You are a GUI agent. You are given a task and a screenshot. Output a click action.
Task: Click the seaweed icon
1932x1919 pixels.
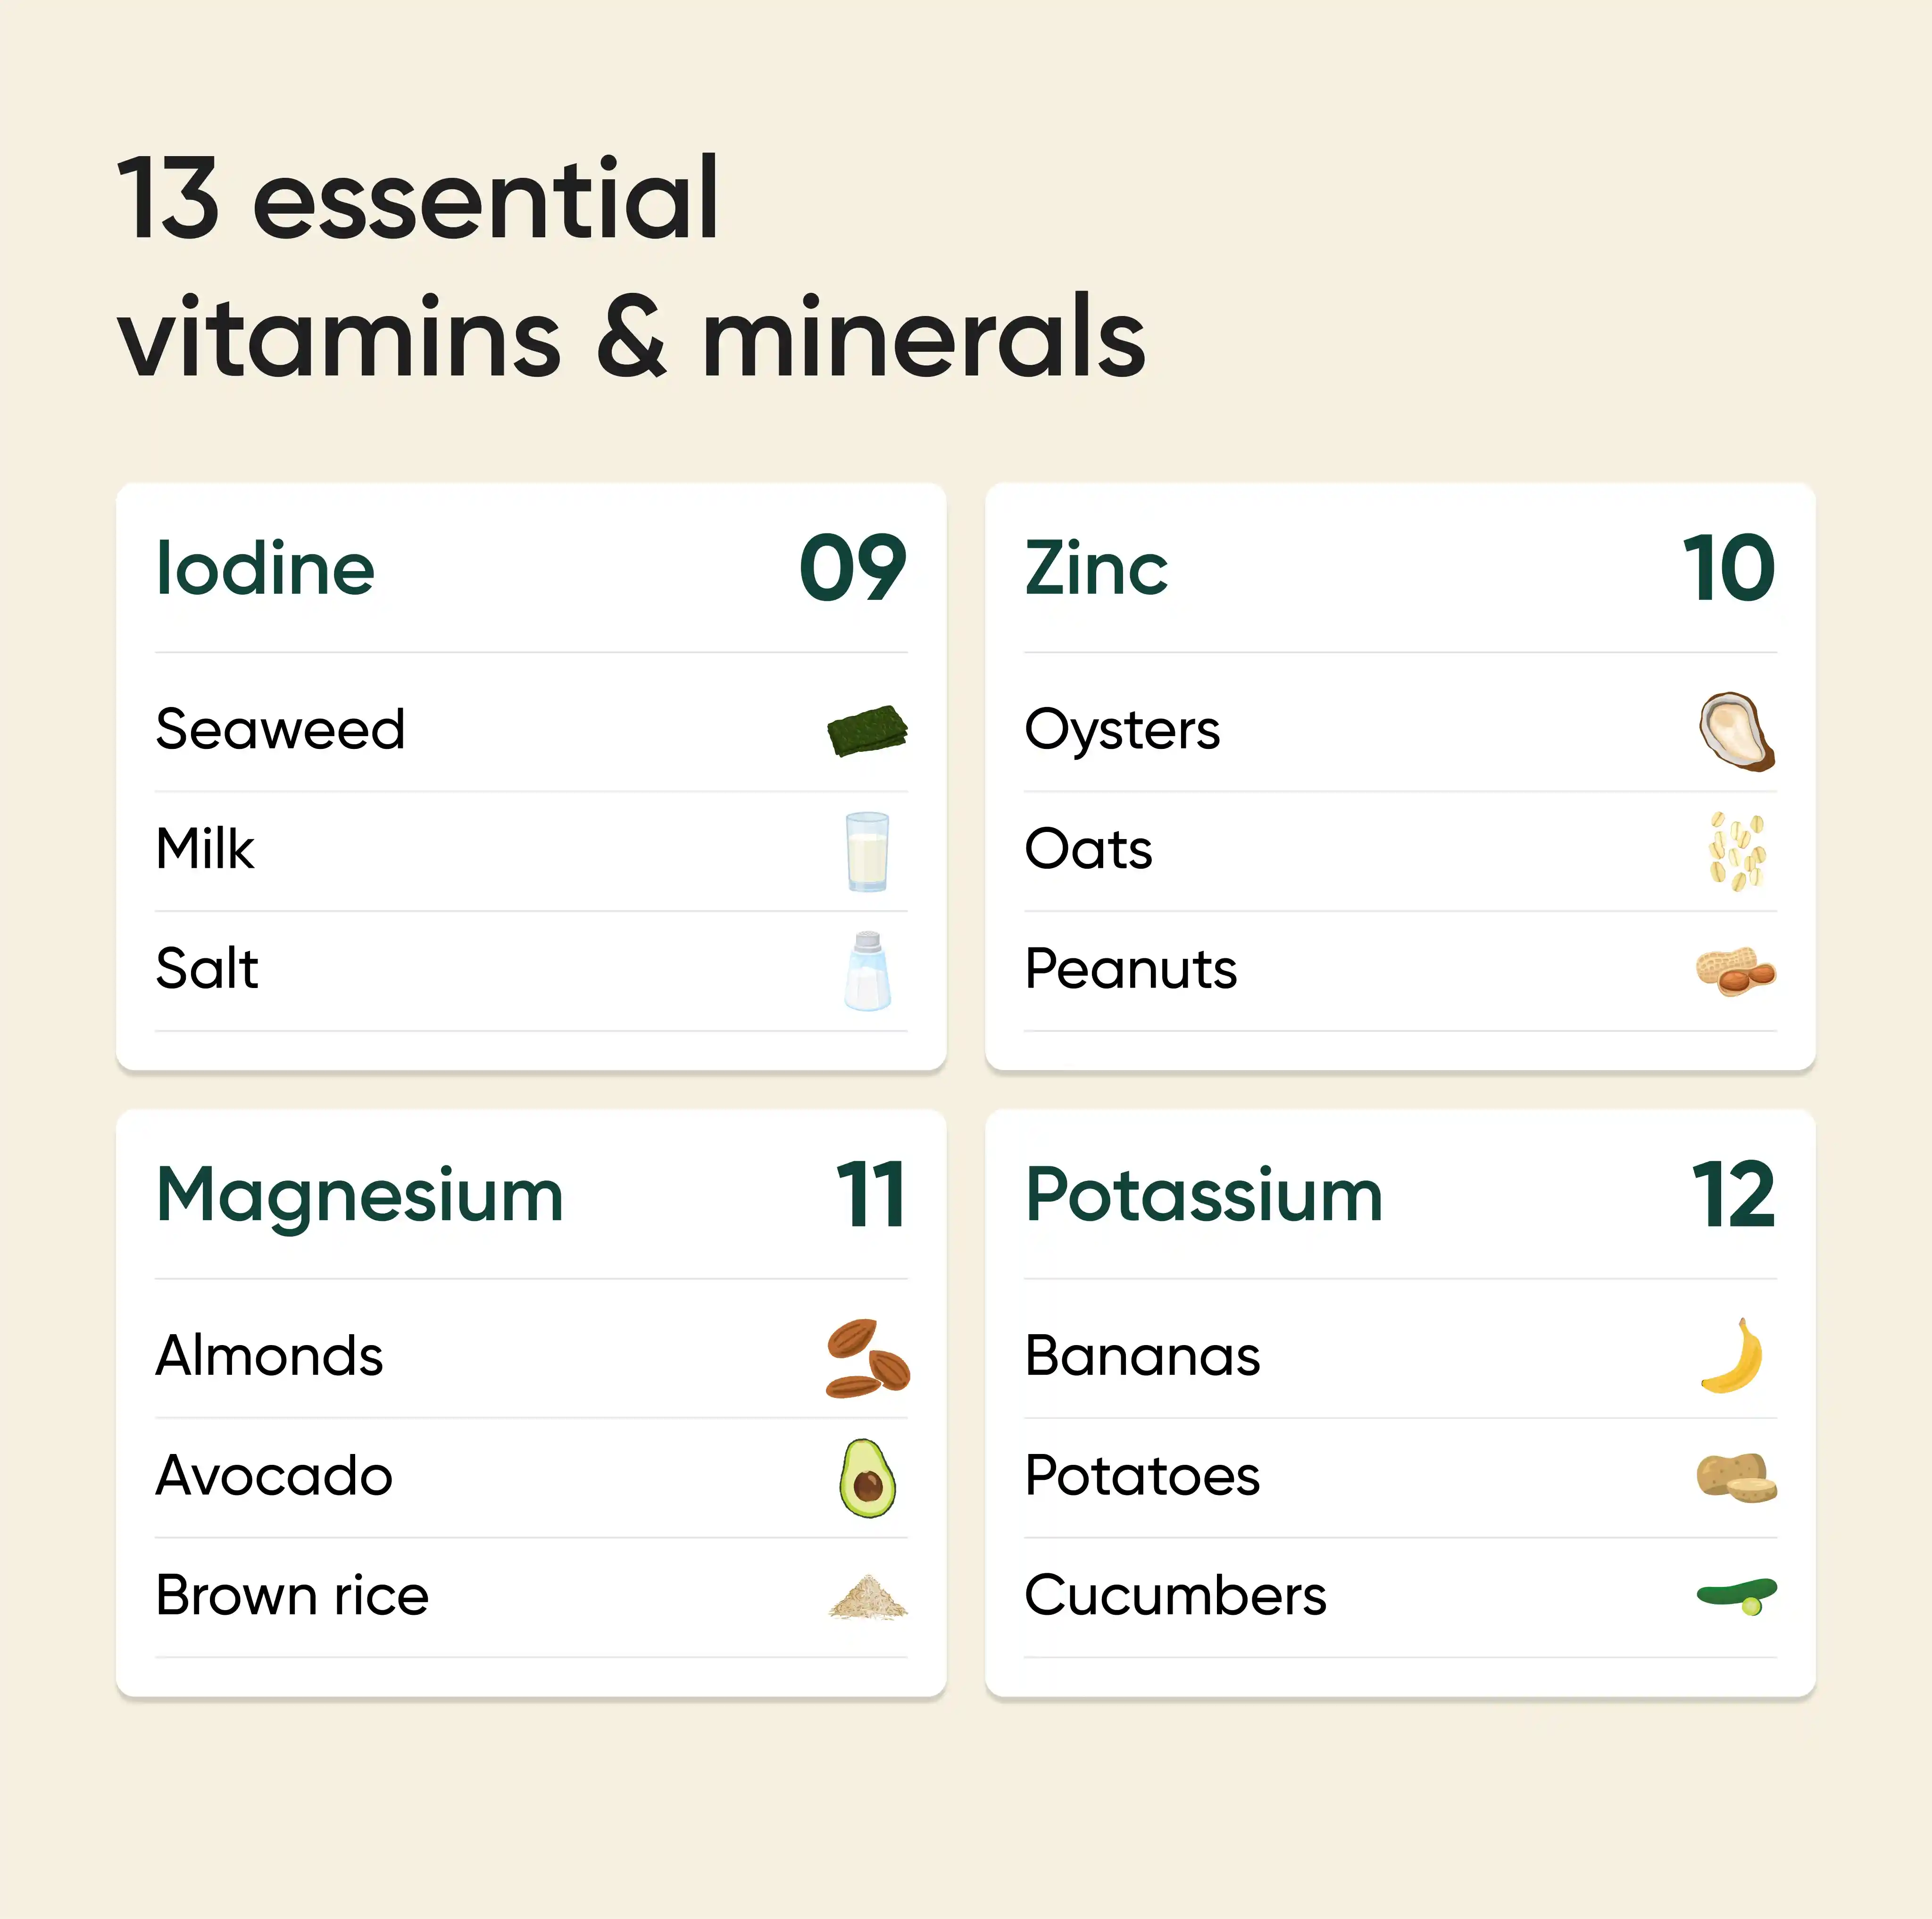pyautogui.click(x=867, y=731)
